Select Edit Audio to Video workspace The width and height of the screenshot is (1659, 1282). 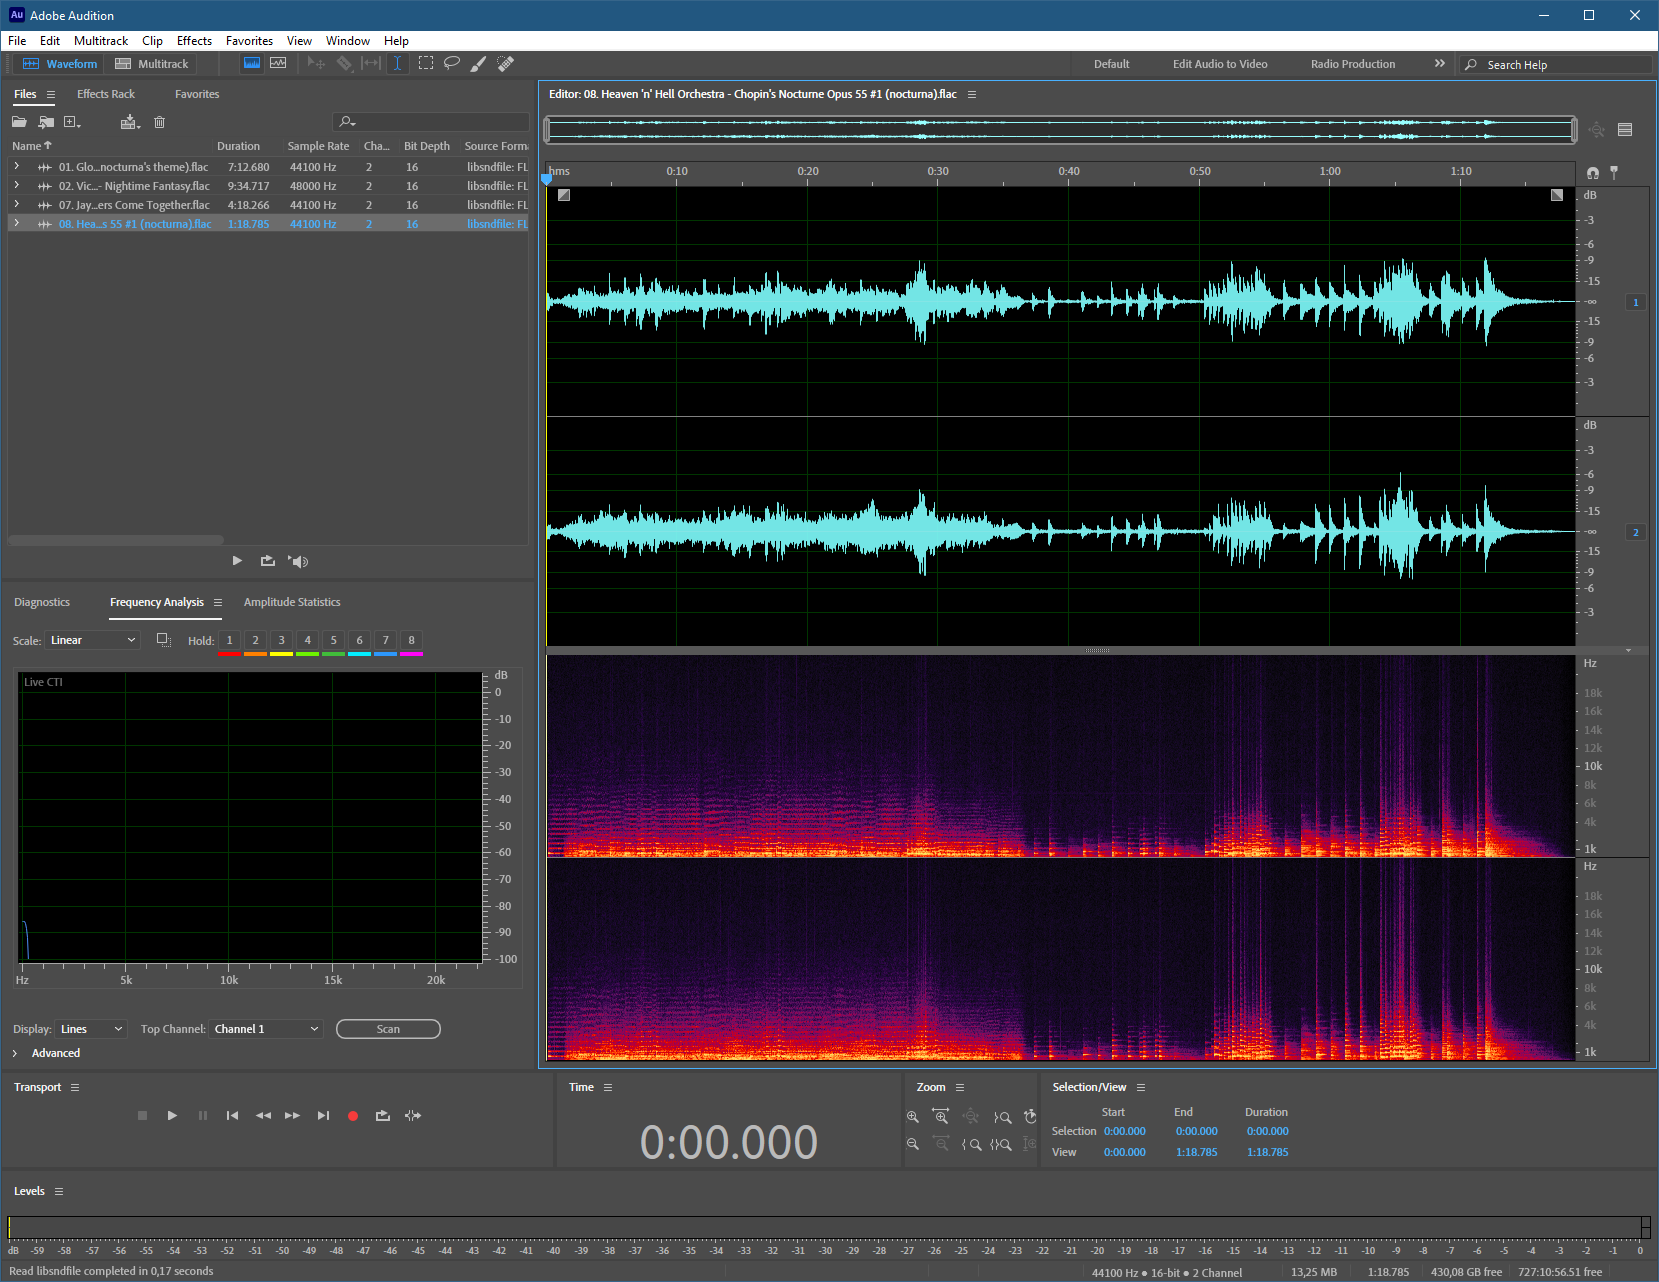[x=1220, y=64]
